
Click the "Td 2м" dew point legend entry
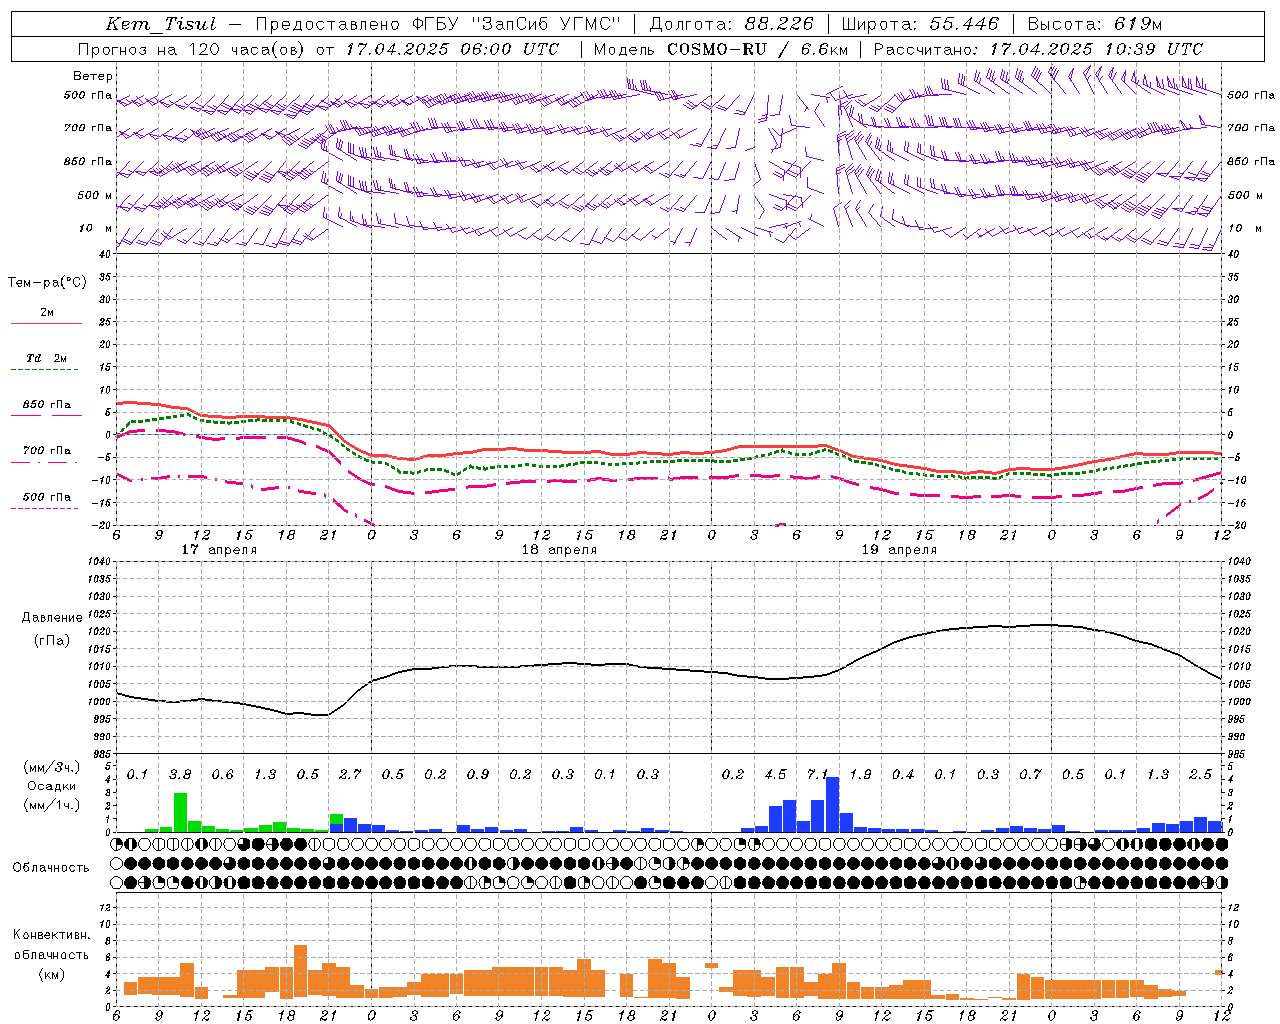(x=47, y=358)
